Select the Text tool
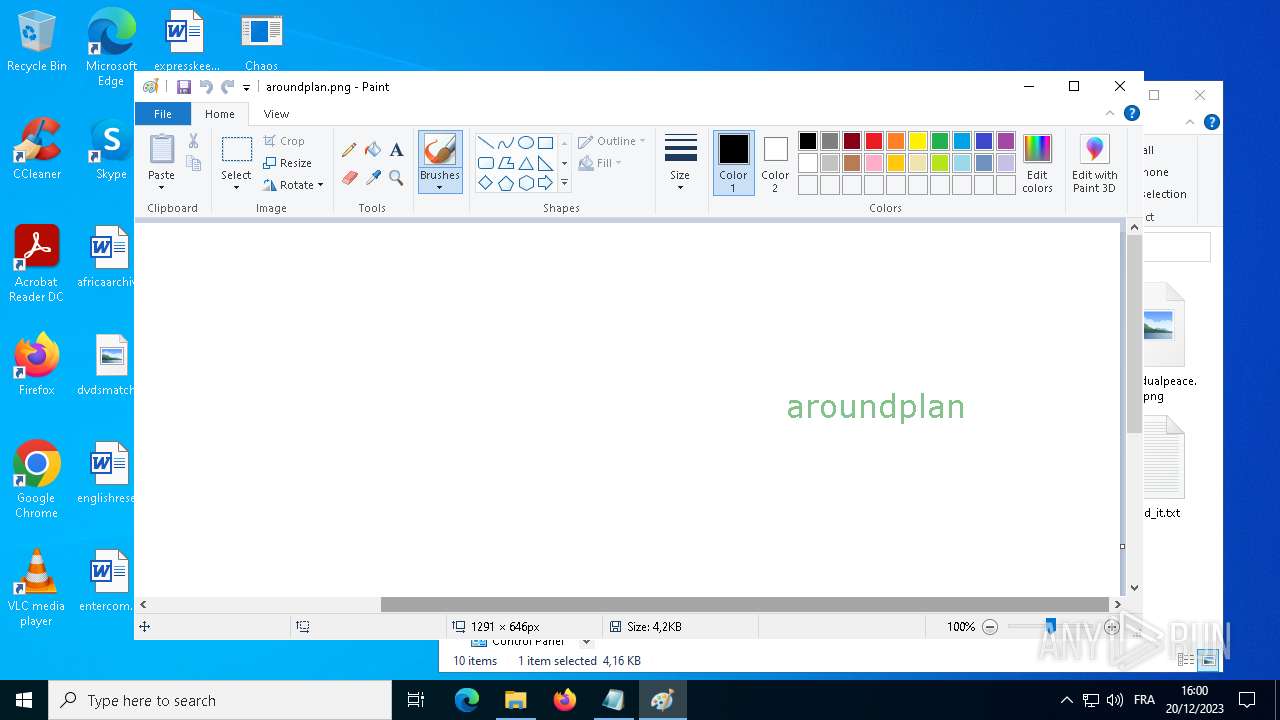Viewport: 1280px width, 720px height. point(397,150)
